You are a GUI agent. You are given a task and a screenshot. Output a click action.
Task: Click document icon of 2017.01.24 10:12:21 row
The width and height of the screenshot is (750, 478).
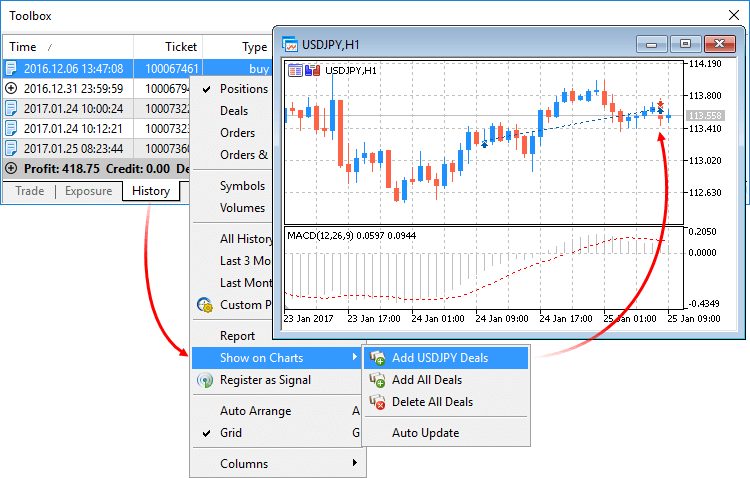tap(11, 129)
